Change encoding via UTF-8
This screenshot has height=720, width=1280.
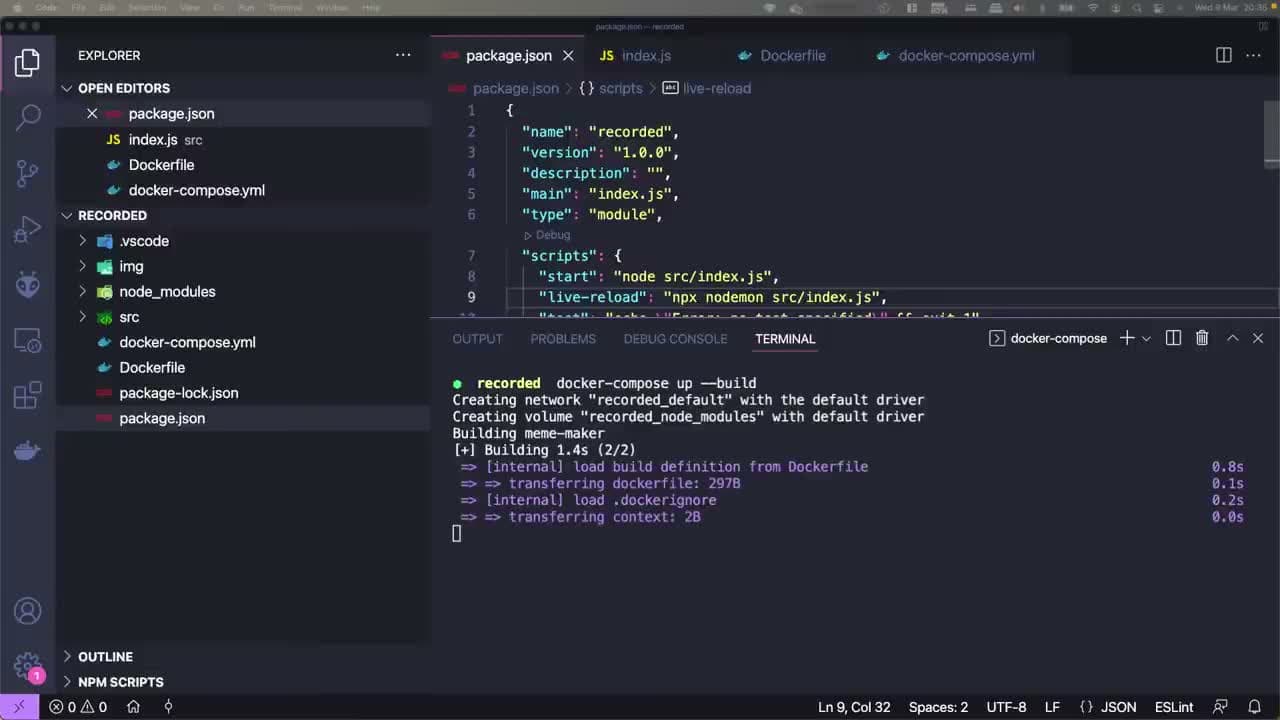coord(1006,707)
